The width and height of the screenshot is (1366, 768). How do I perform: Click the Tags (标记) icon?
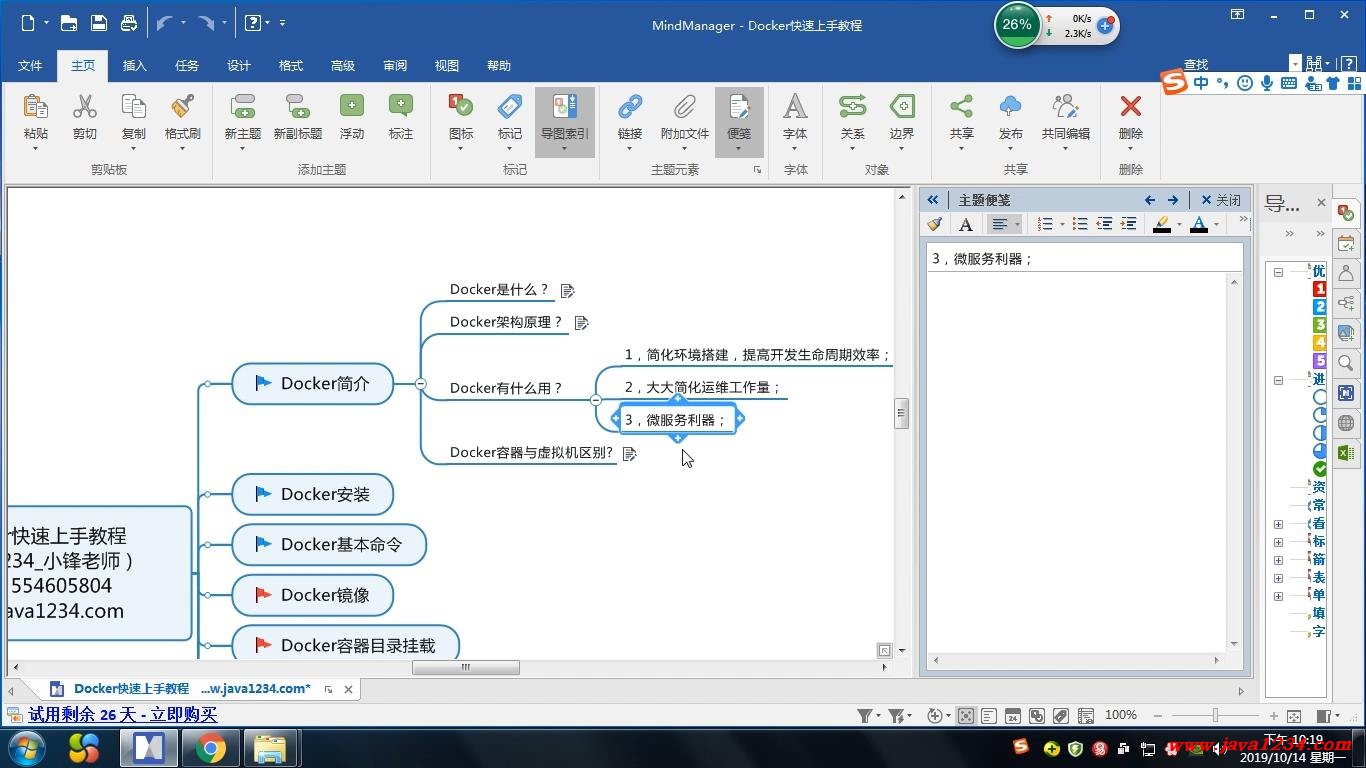click(x=510, y=106)
